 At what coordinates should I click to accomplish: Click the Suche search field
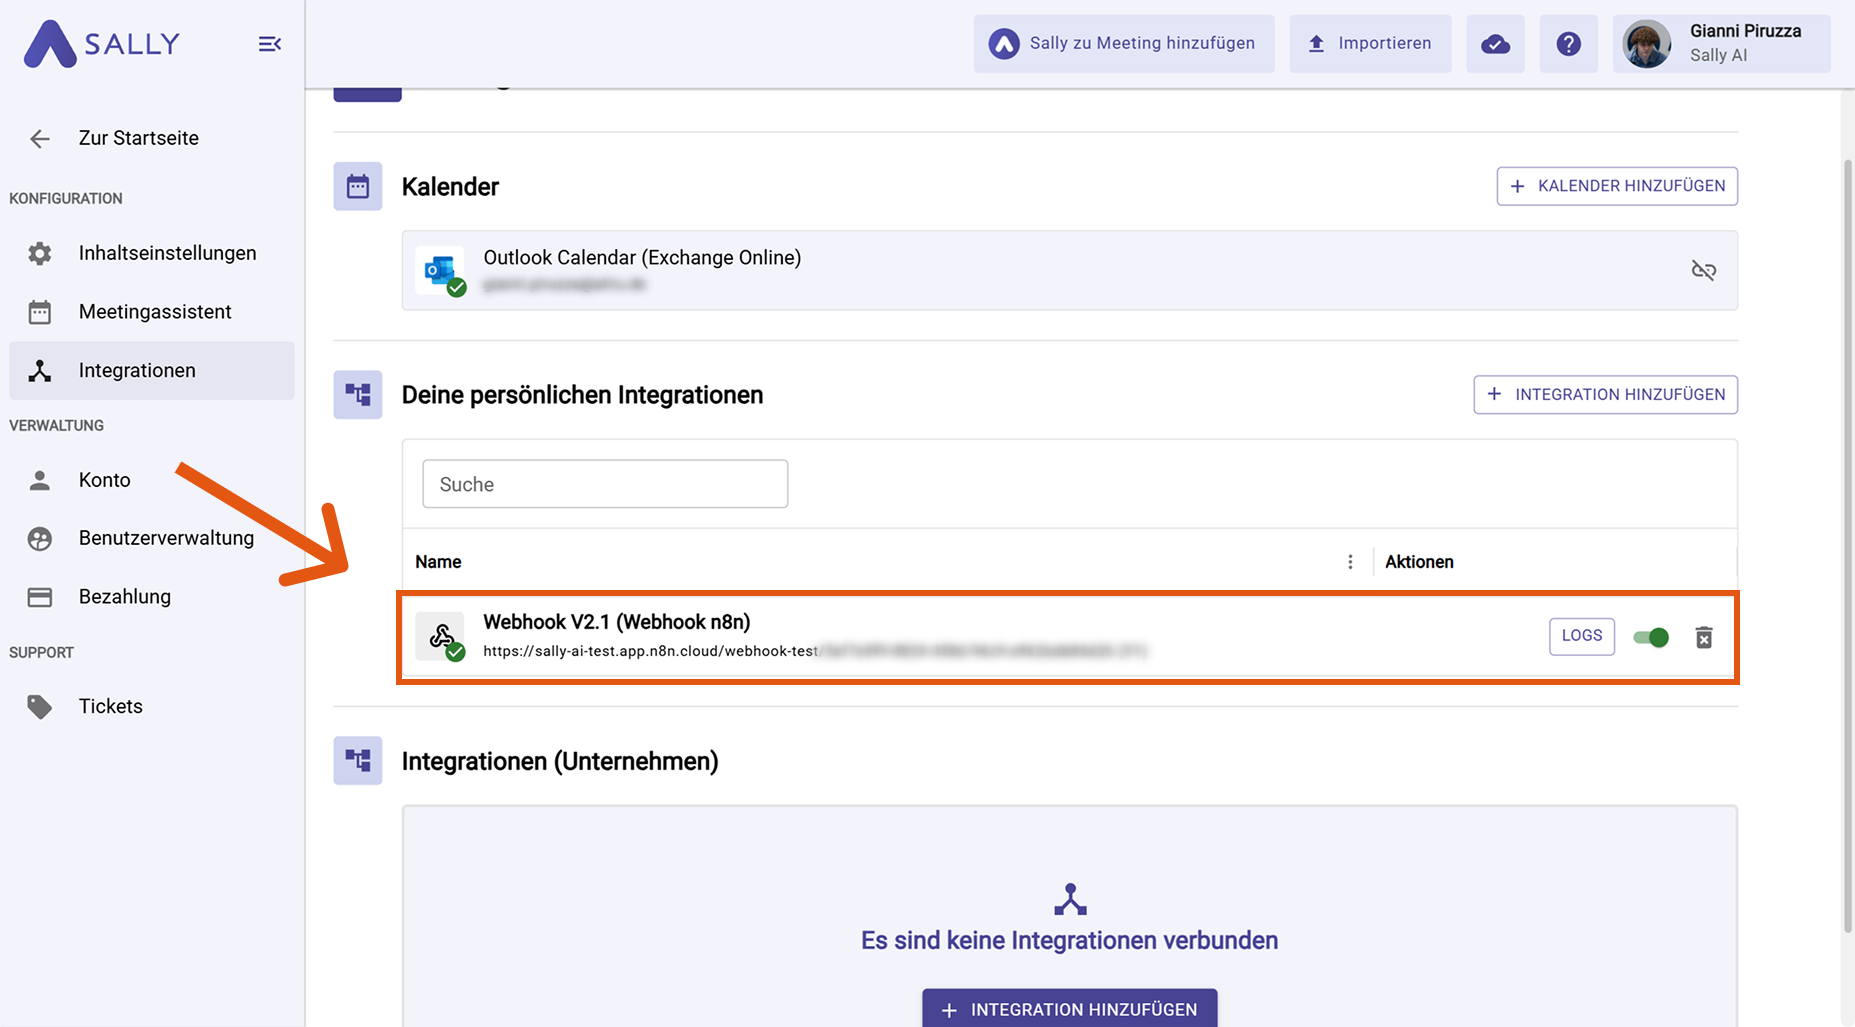point(605,484)
